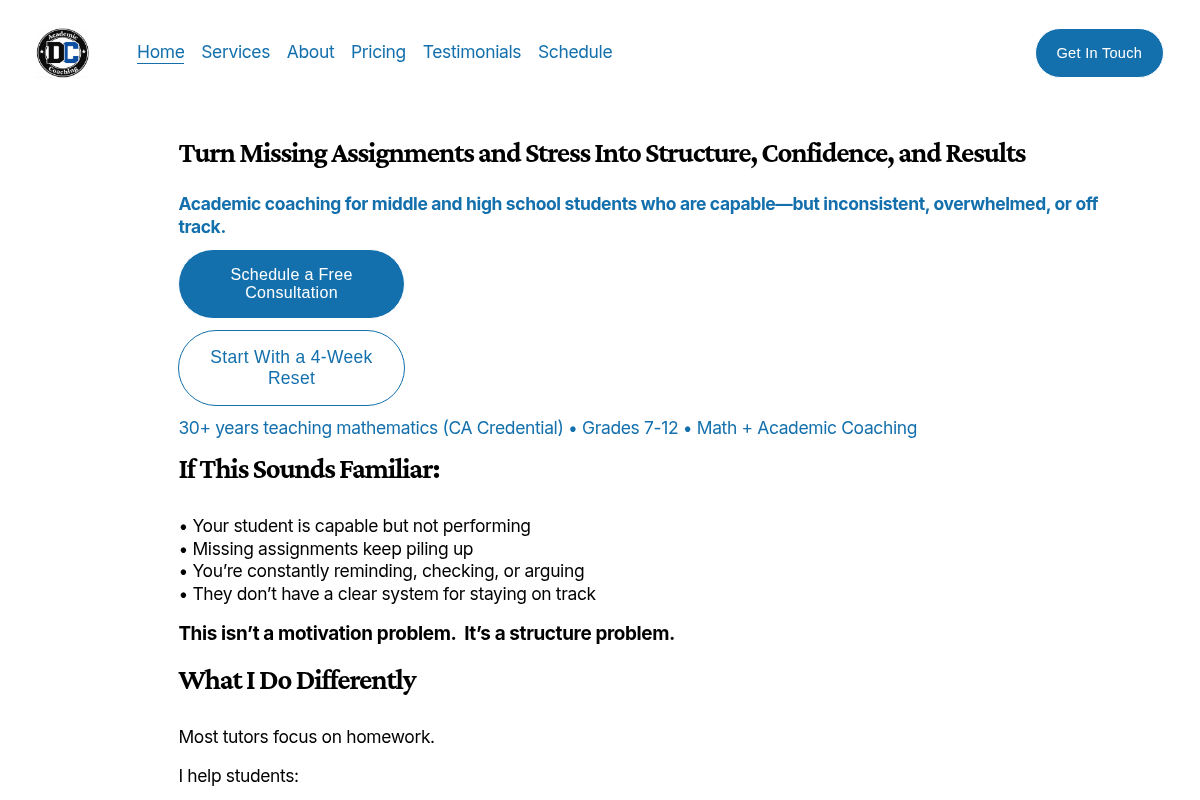This screenshot has height=800, width=1200.
Task: Click the Get In Touch button
Action: click(1099, 52)
